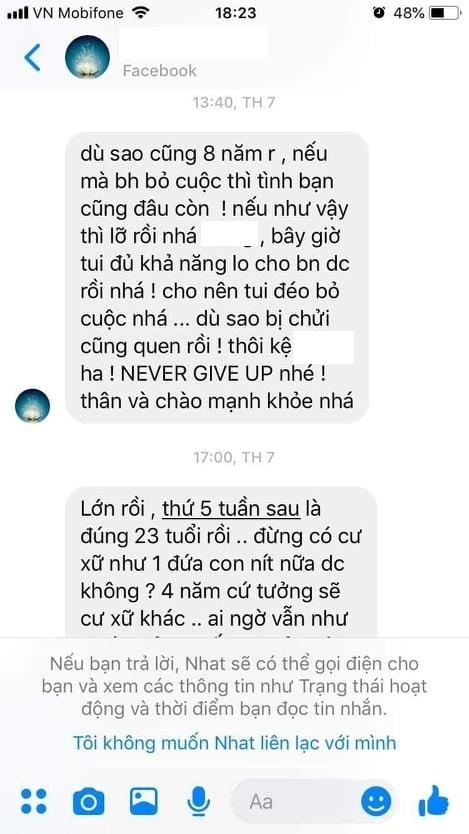This screenshot has height=834, width=469.
Task: Tap the 18:23 clock in status bar
Action: tap(234, 13)
